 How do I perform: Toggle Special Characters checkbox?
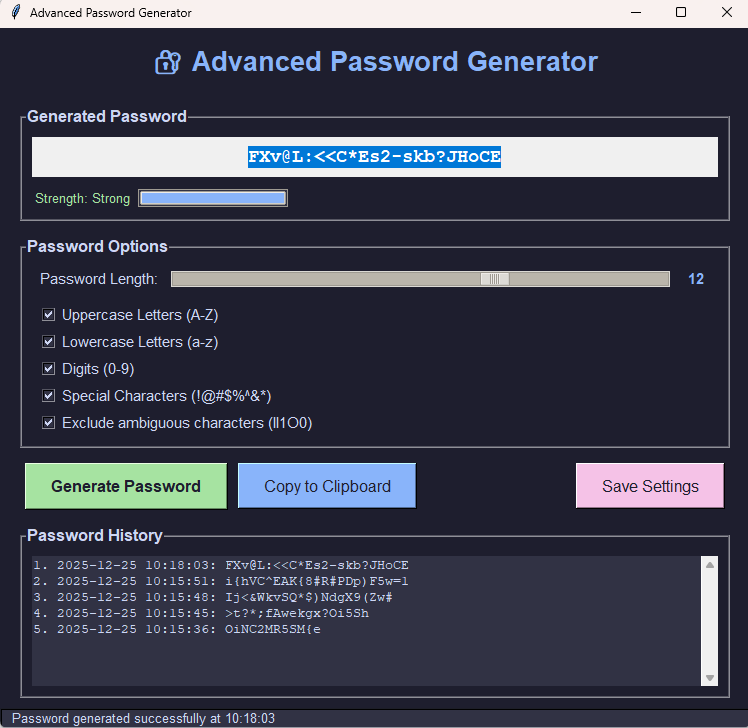point(48,396)
